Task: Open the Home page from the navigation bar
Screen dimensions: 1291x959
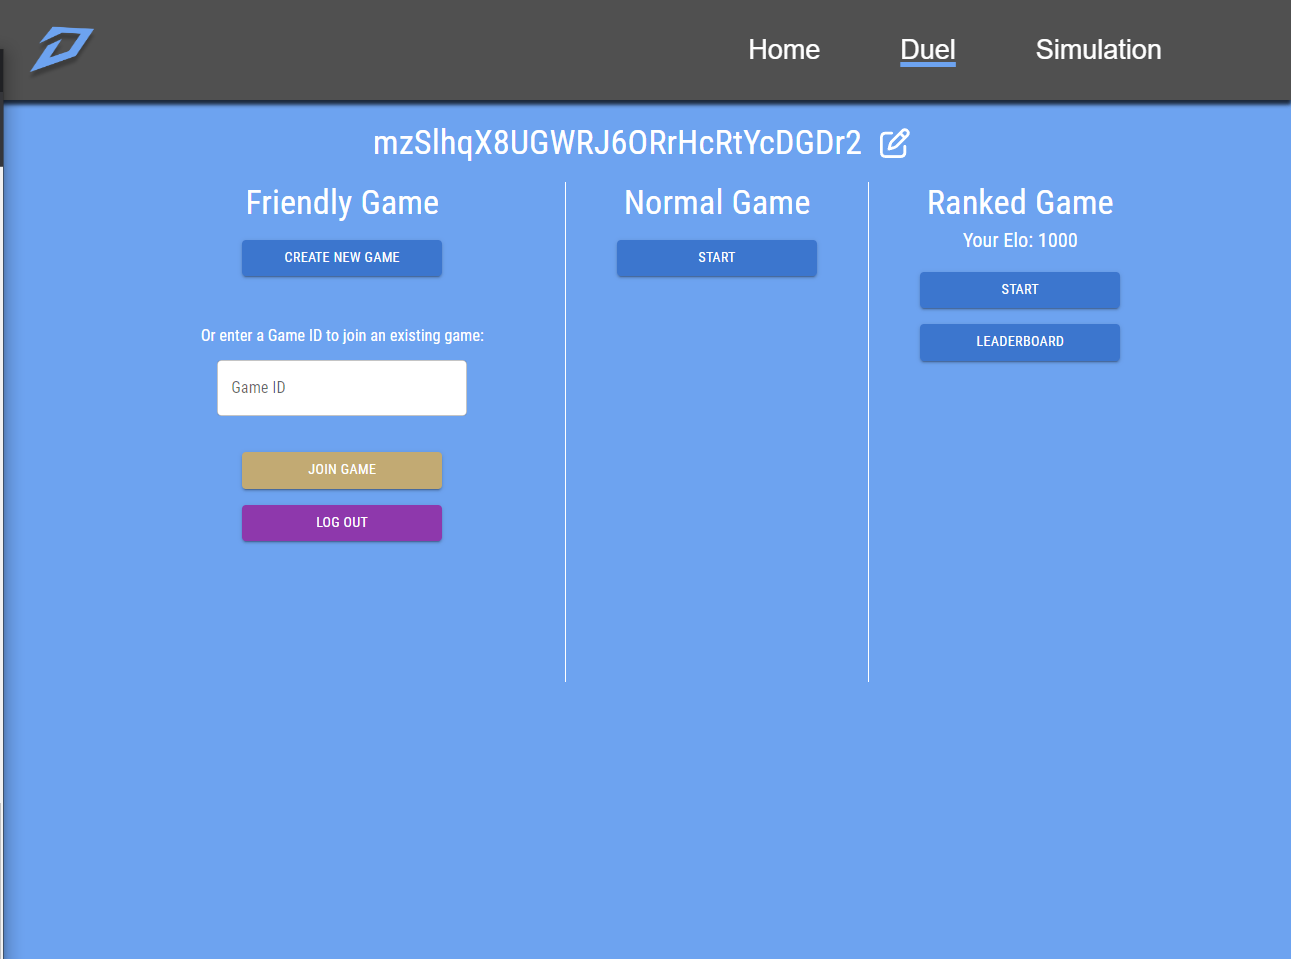Action: pyautogui.click(x=784, y=49)
